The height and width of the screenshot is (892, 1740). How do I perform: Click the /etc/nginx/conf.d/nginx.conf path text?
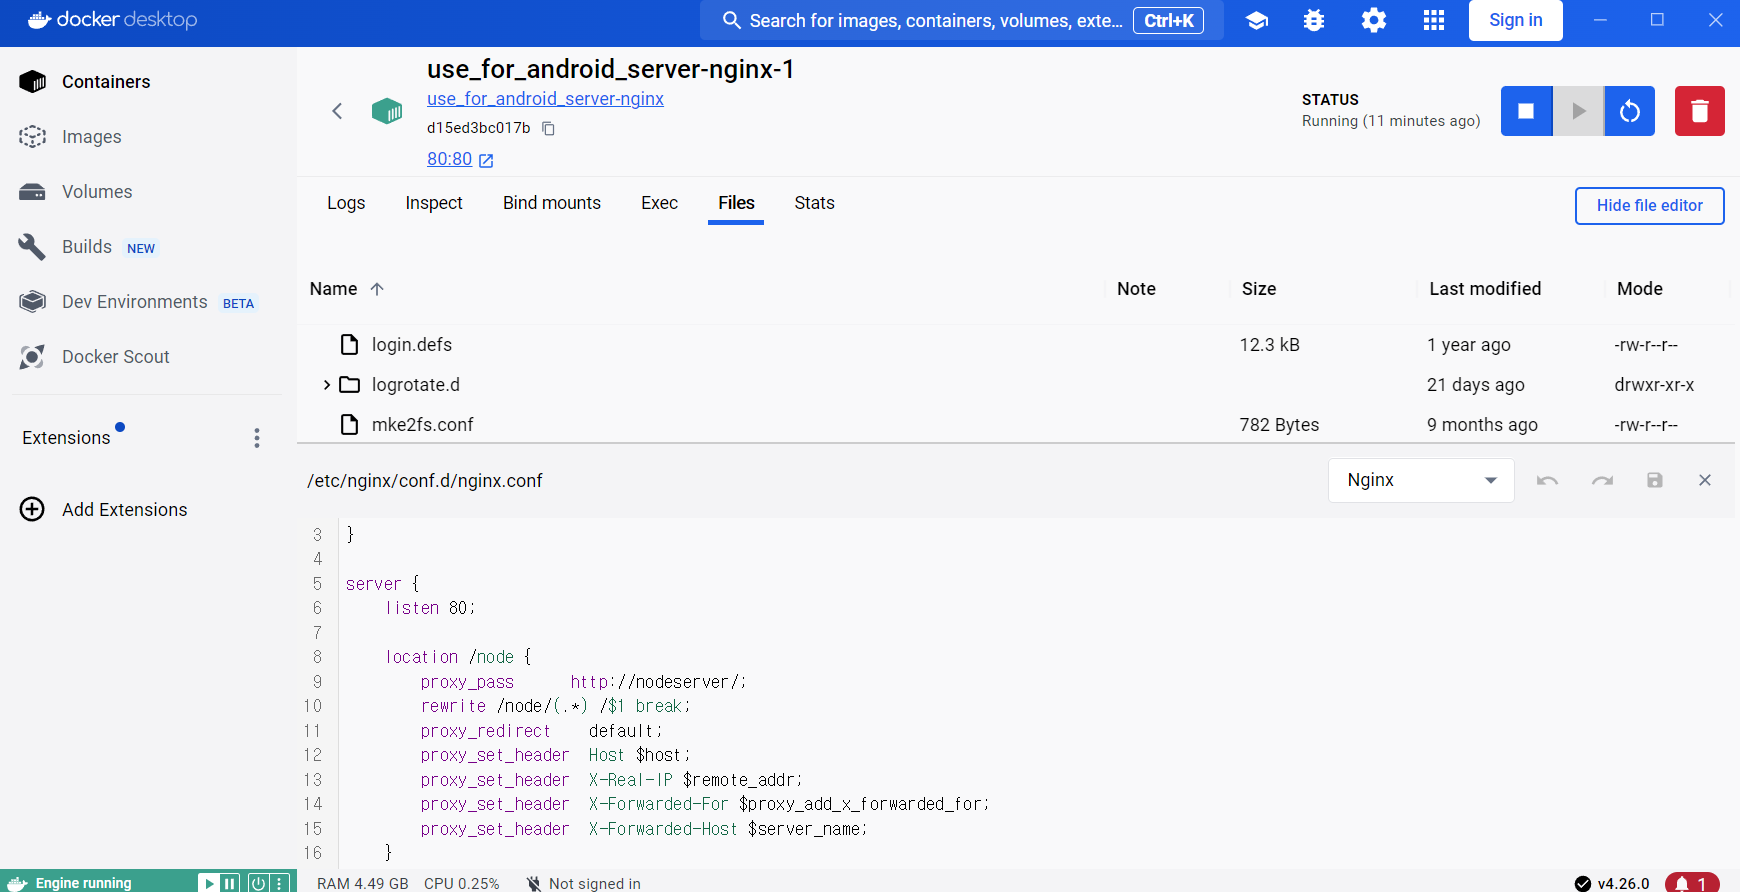425,481
